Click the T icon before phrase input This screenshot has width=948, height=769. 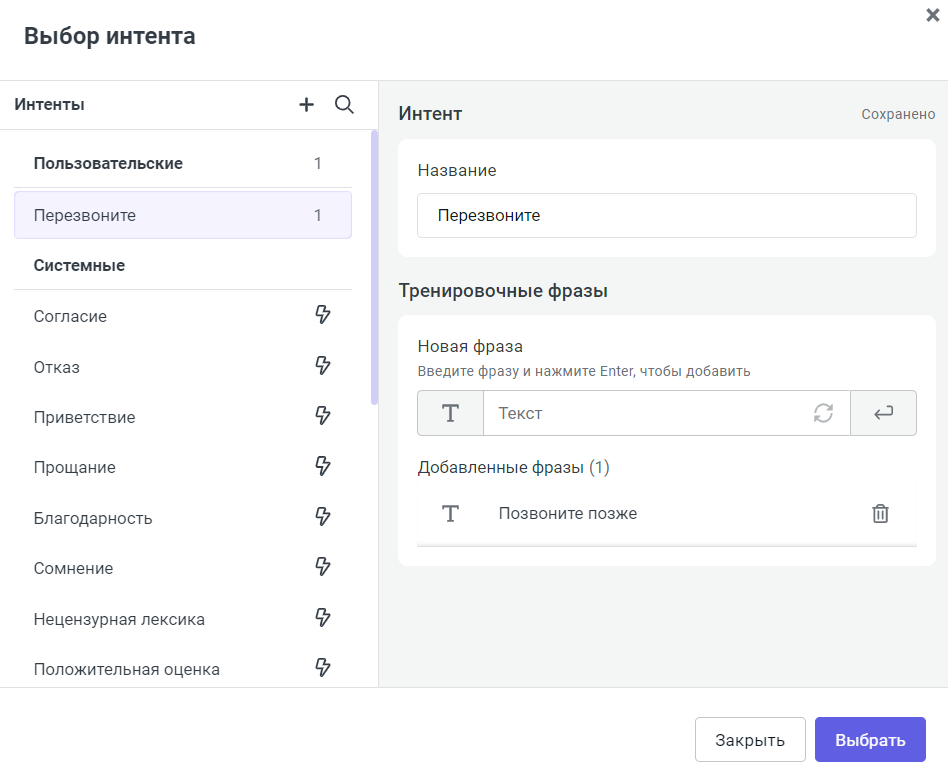click(450, 412)
